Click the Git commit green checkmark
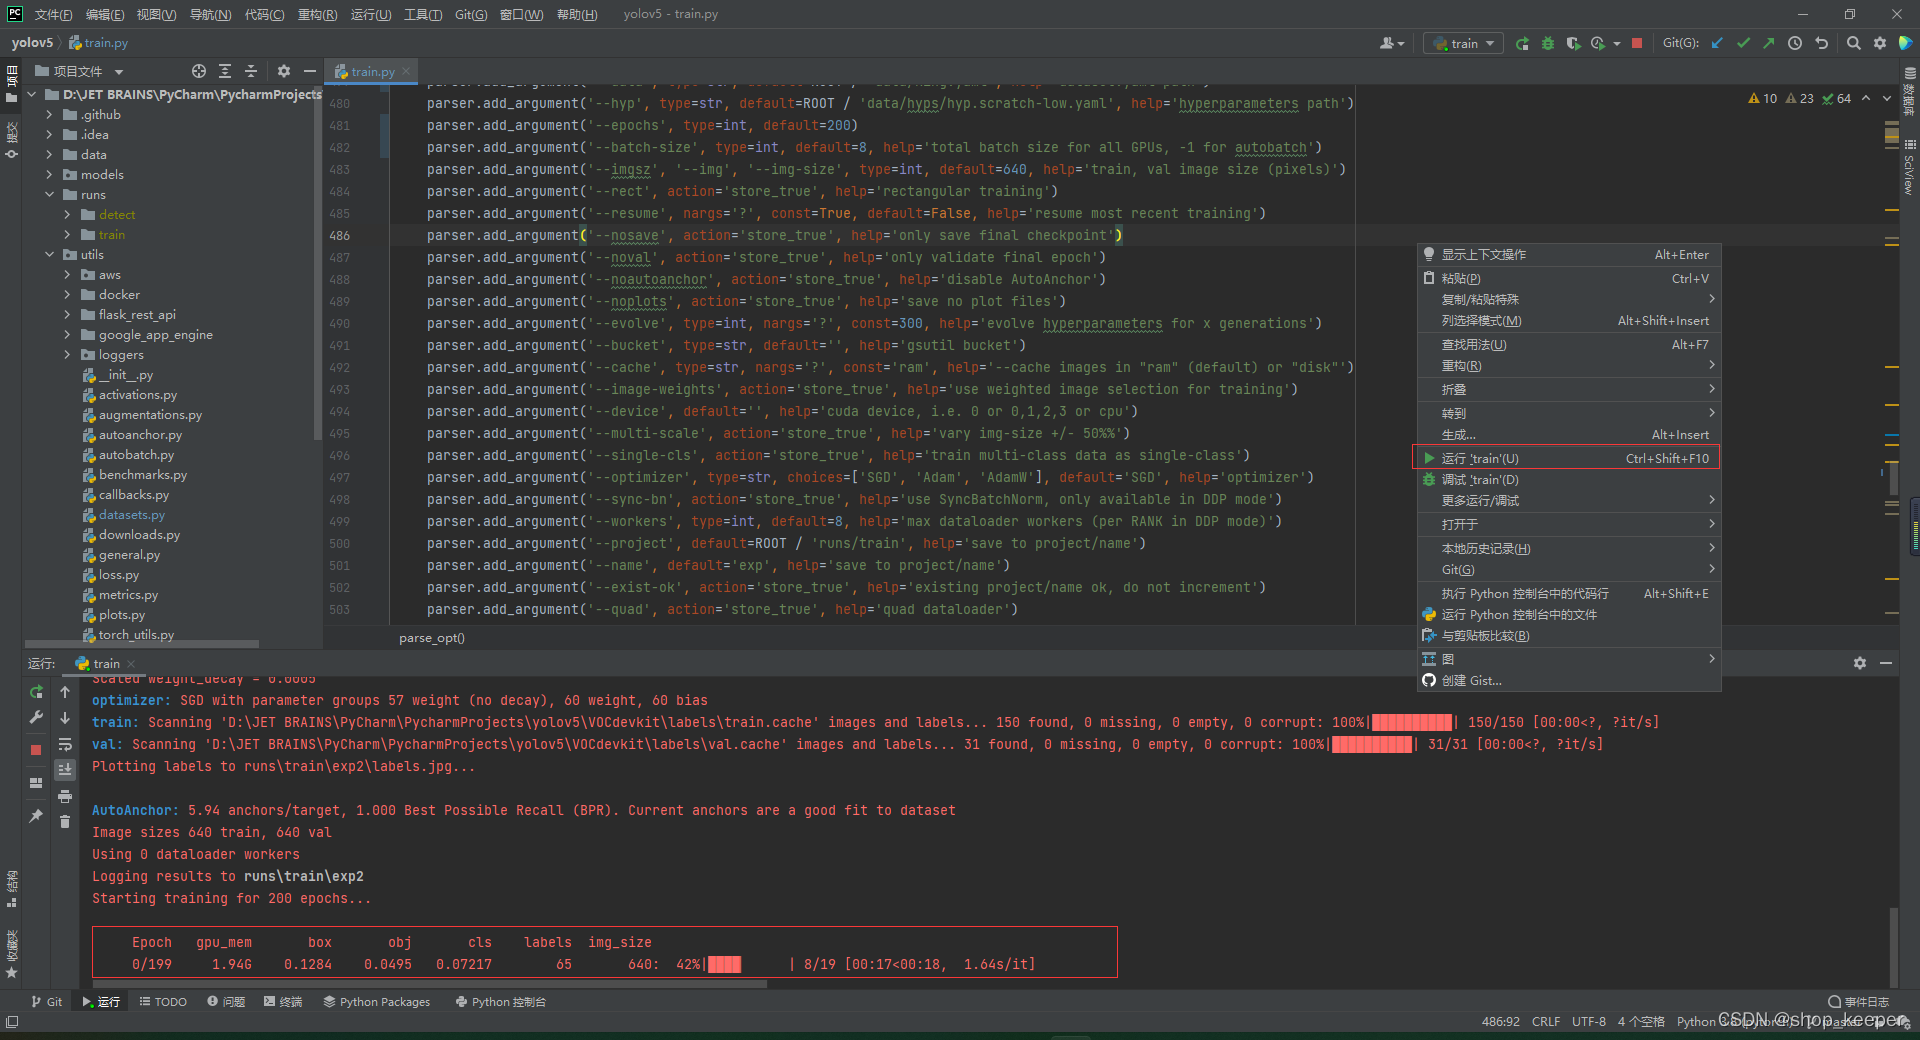 point(1743,43)
